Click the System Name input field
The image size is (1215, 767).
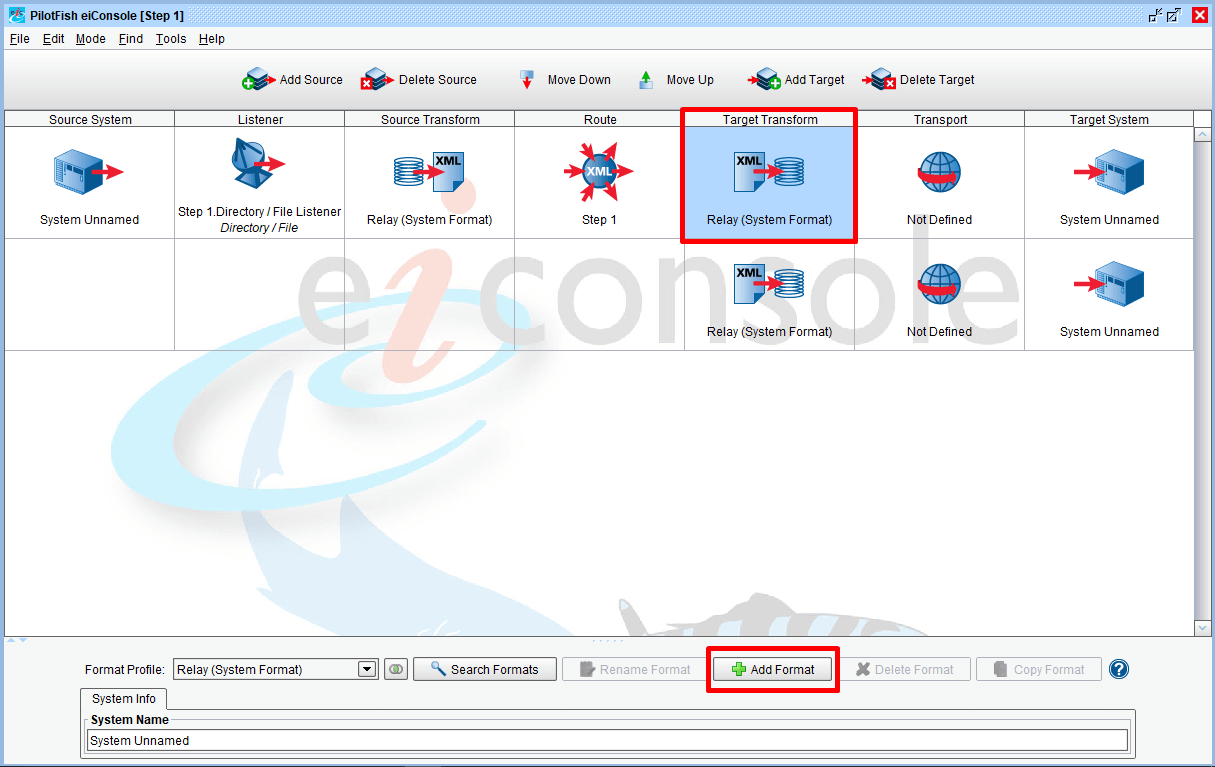click(607, 740)
